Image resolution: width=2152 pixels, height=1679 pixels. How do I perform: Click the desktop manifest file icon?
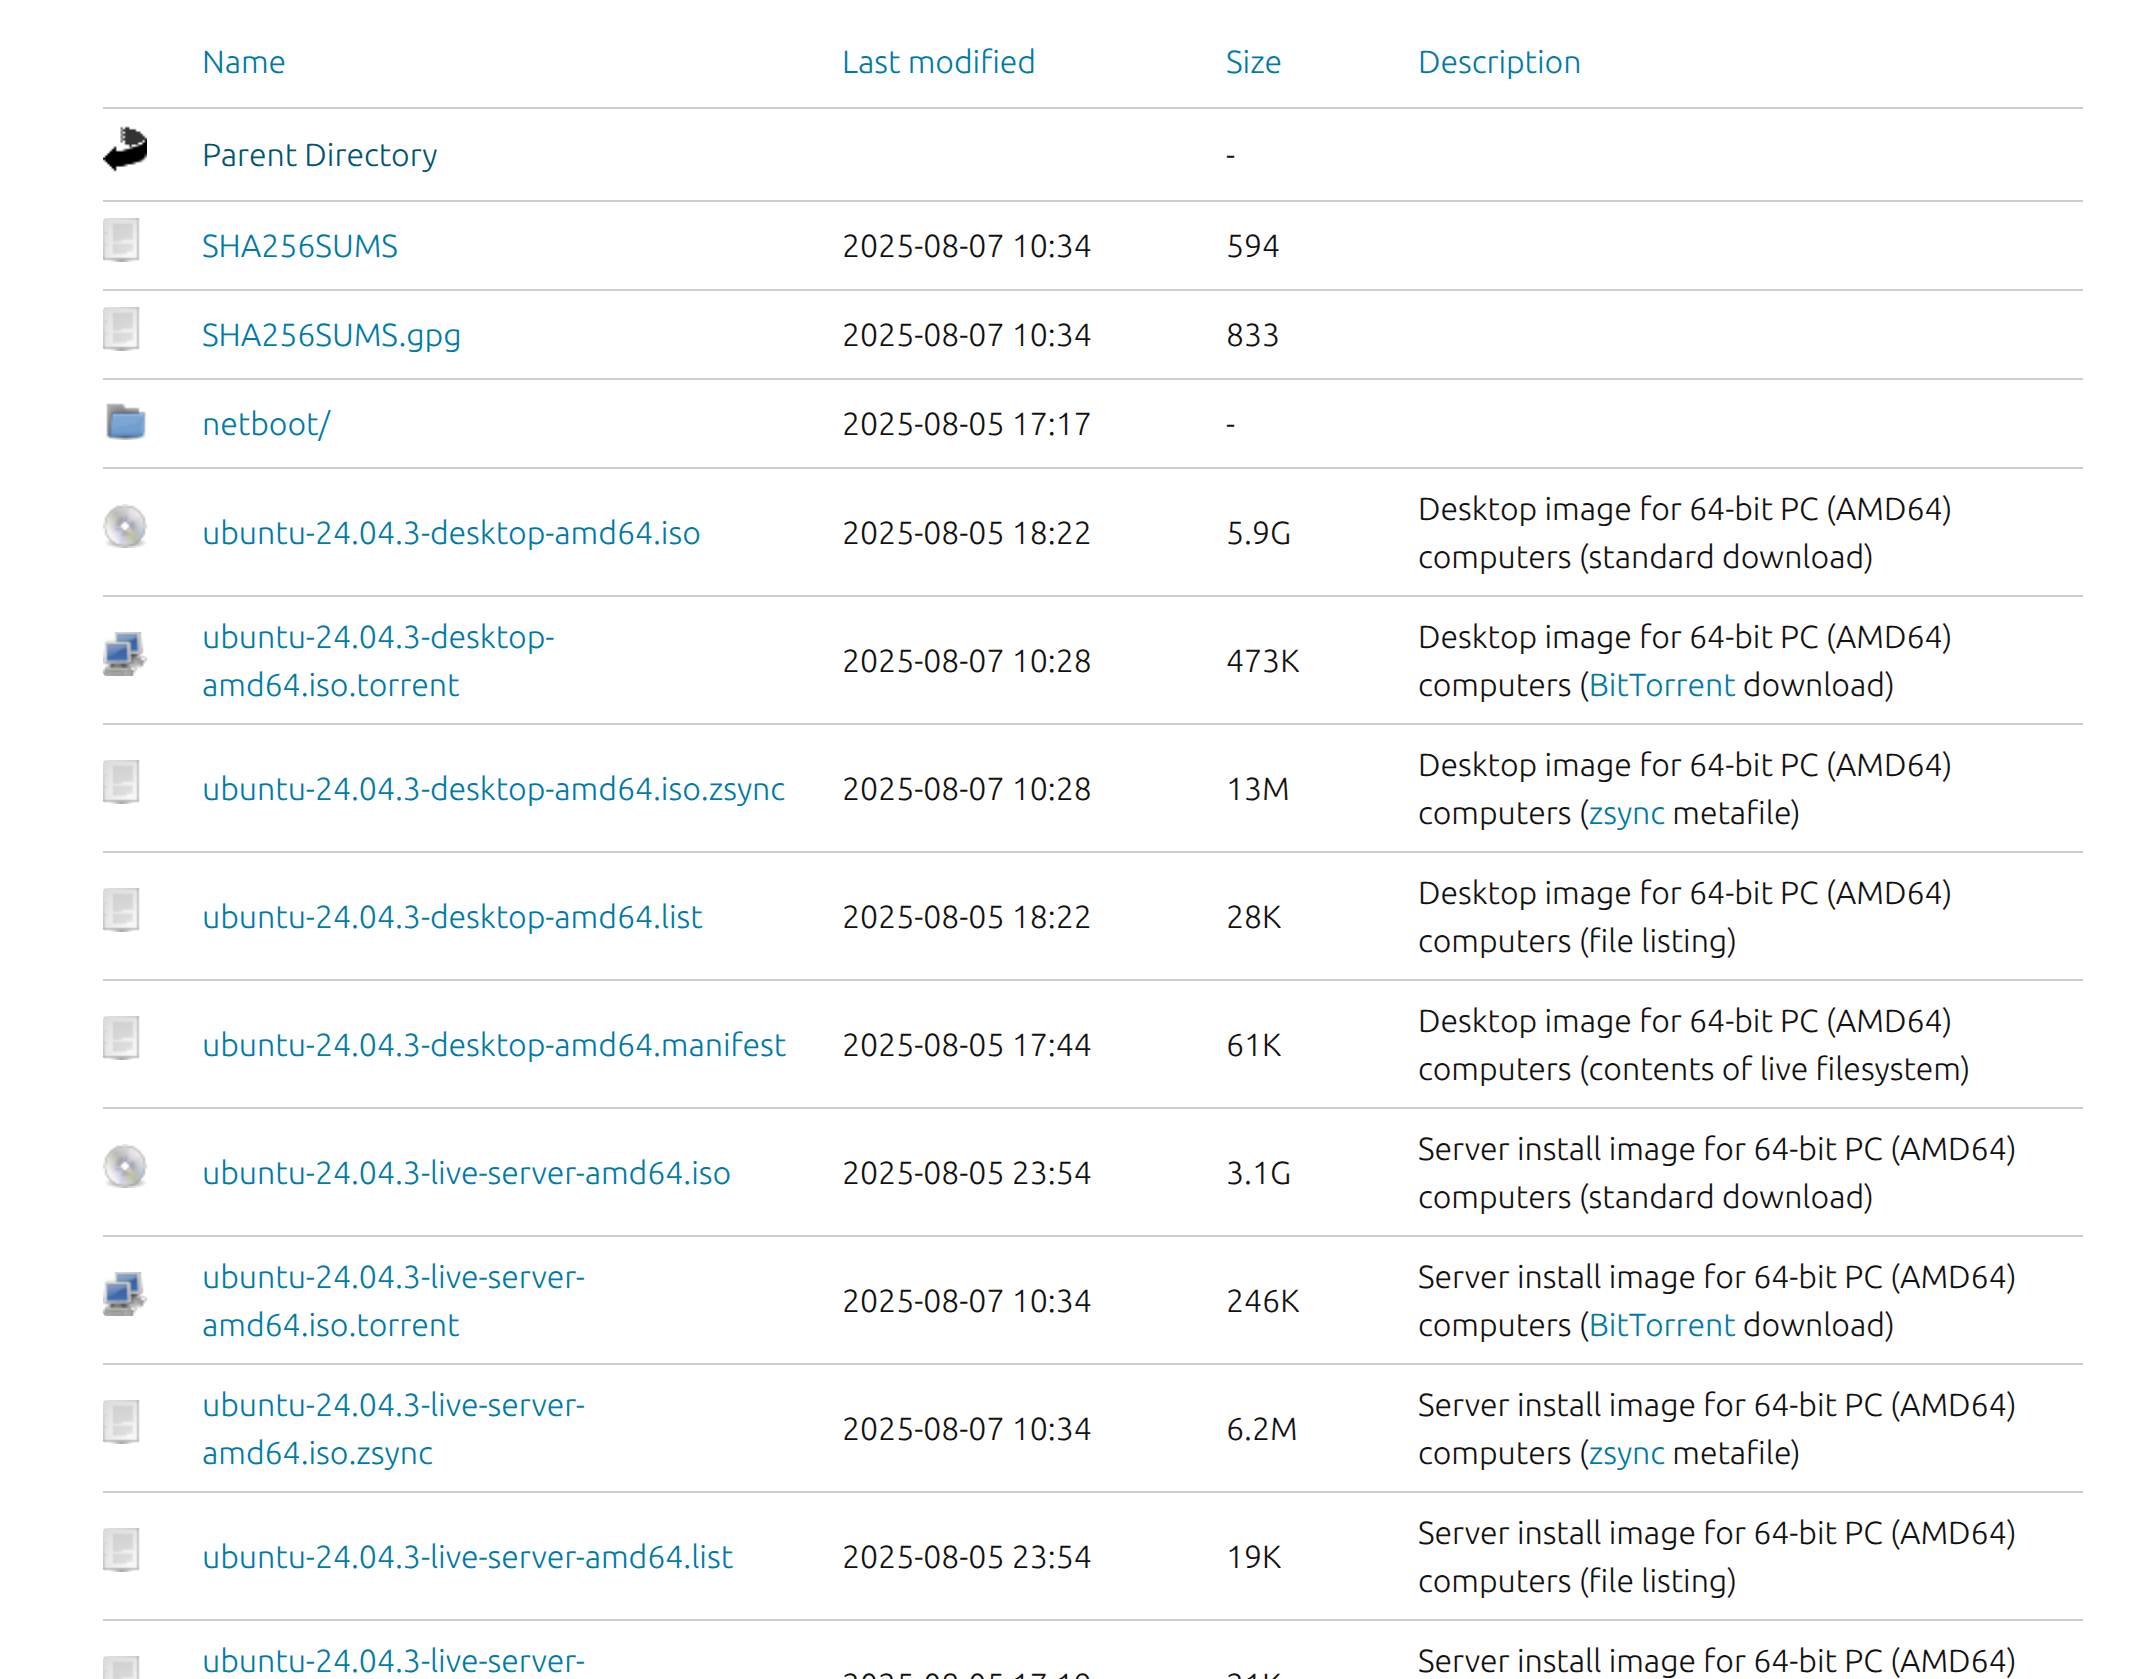(122, 1040)
